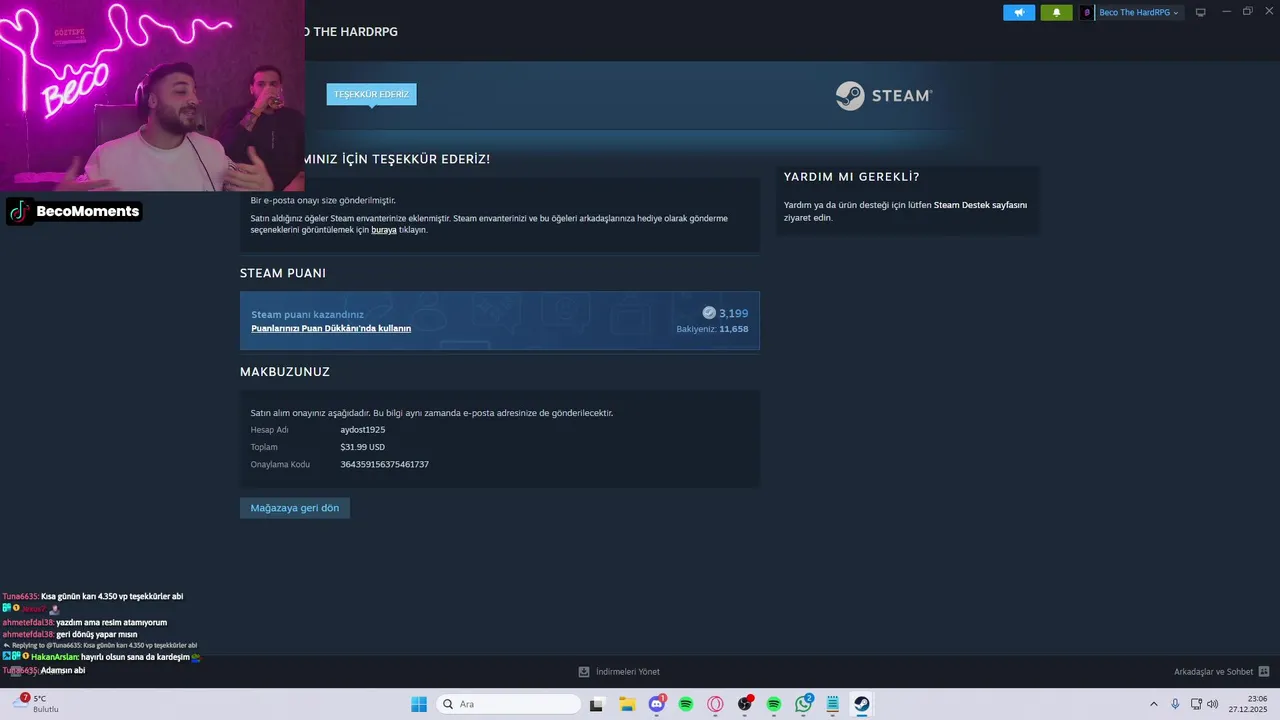Open the network status tray icon
The height and width of the screenshot is (720, 1280).
(x=1196, y=704)
